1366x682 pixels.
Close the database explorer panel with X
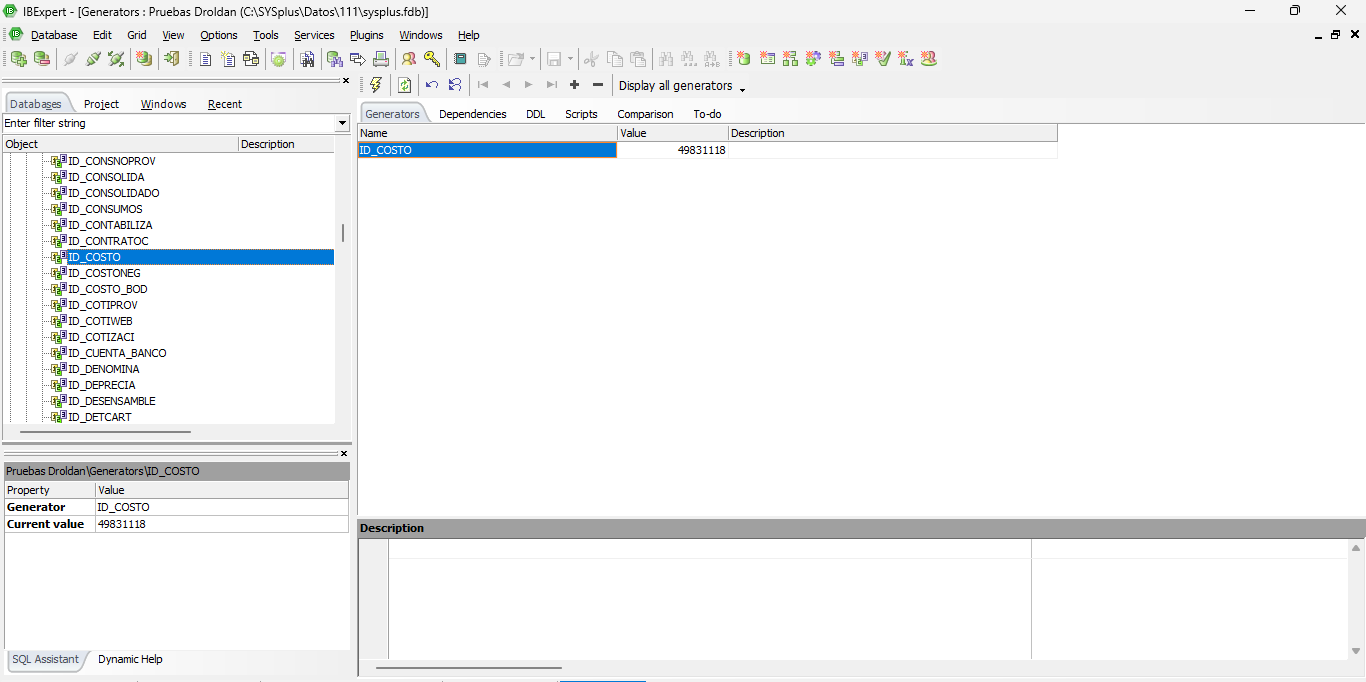pyautogui.click(x=346, y=81)
